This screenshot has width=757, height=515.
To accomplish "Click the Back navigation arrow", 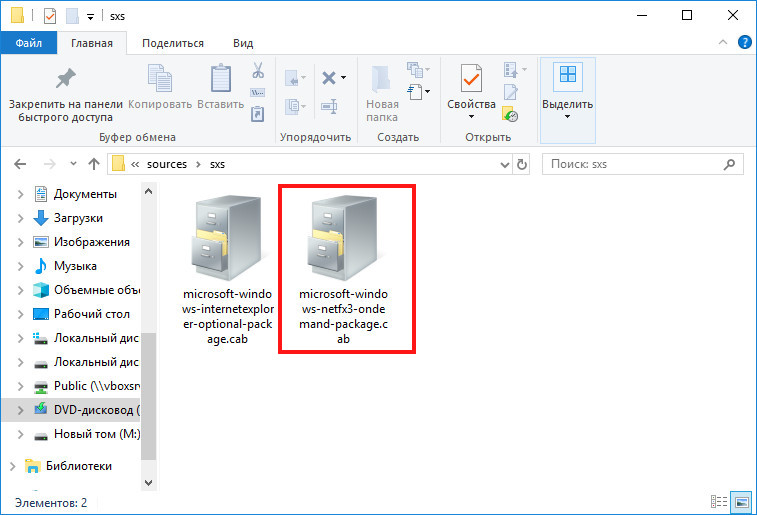I will pyautogui.click(x=20, y=165).
